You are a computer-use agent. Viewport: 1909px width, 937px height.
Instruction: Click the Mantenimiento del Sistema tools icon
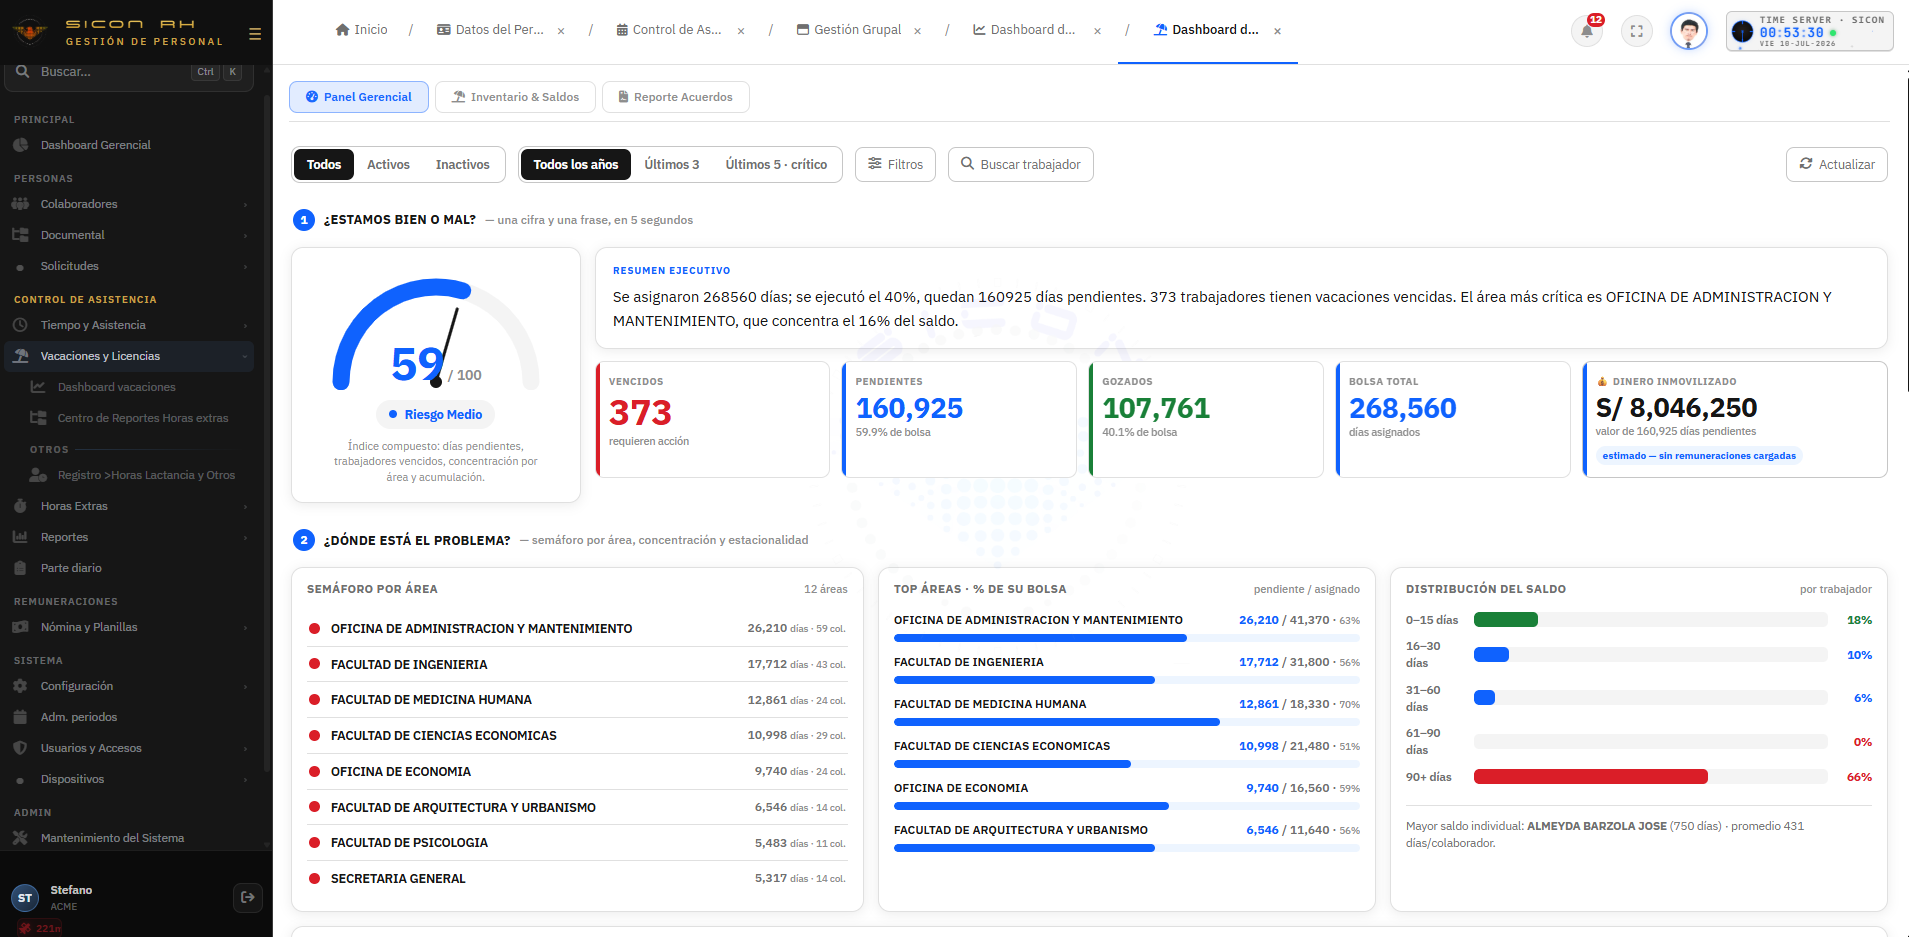20,838
